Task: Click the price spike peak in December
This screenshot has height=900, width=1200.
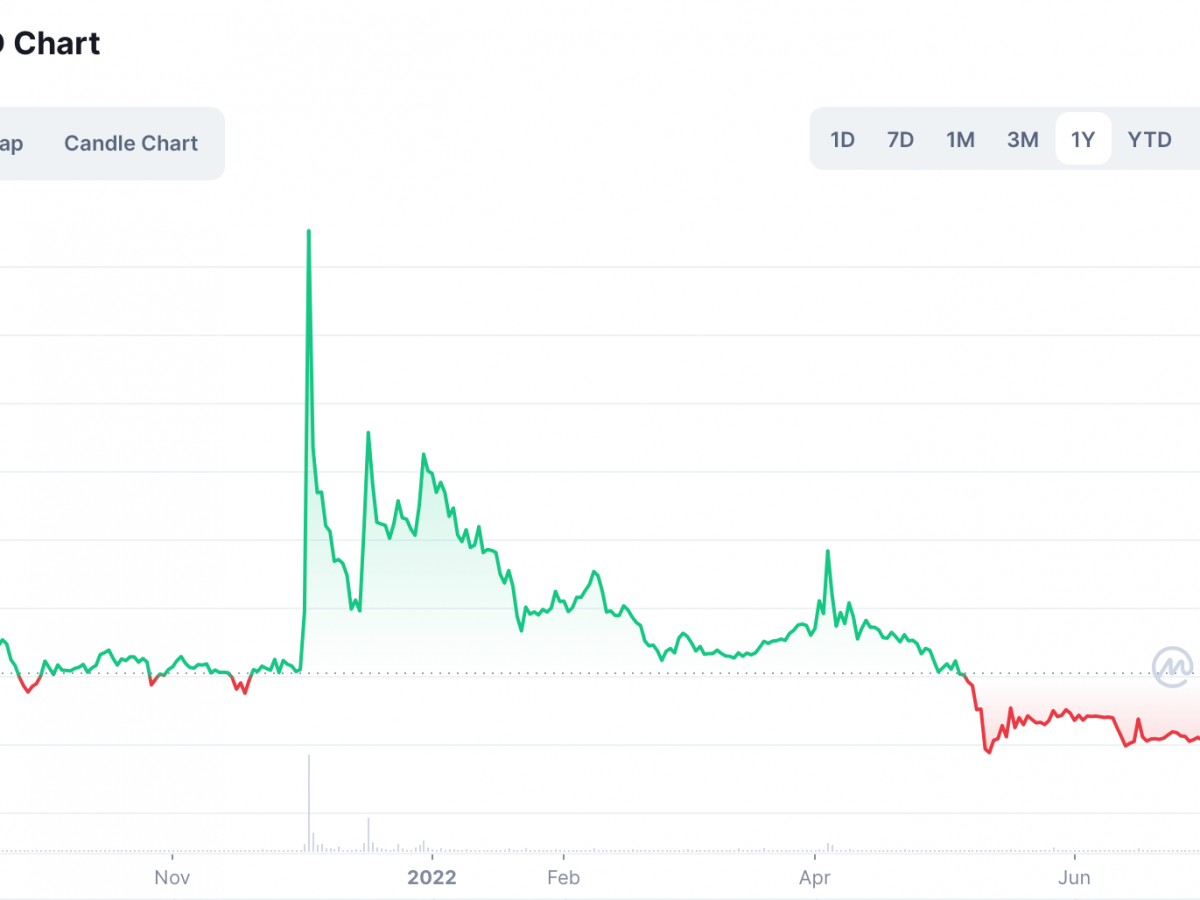Action: (308, 232)
